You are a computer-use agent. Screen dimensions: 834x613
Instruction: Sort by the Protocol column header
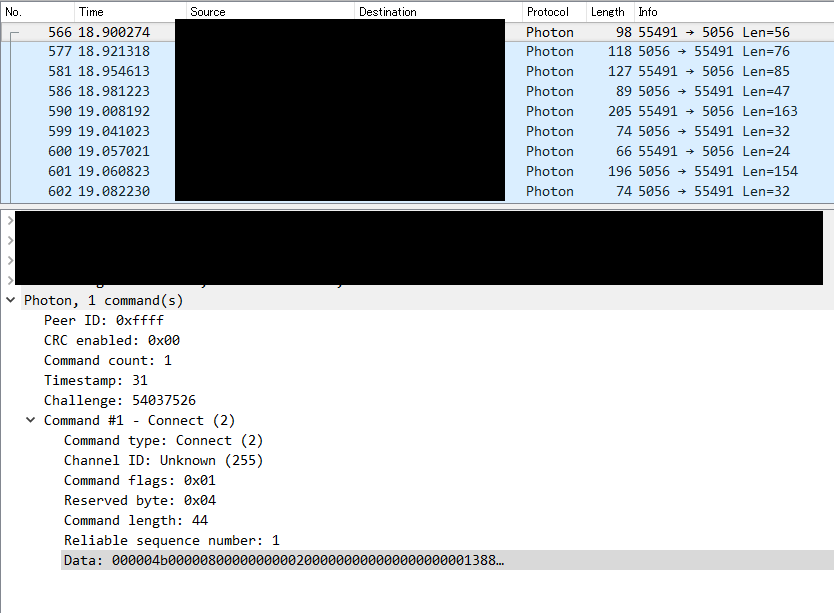pyautogui.click(x=554, y=12)
